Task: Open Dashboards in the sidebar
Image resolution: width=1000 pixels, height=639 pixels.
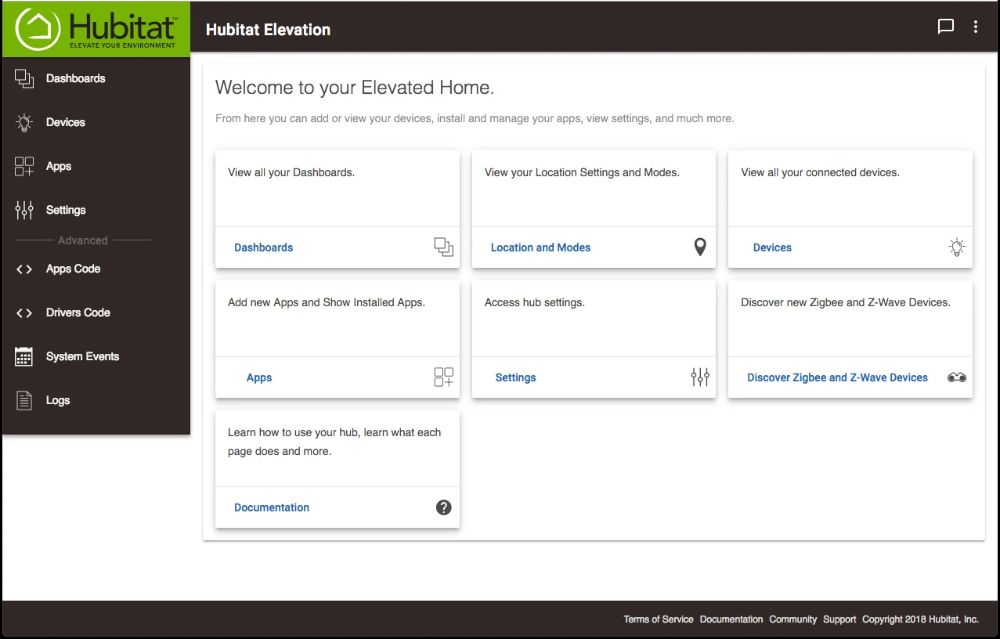Action: 75,79
